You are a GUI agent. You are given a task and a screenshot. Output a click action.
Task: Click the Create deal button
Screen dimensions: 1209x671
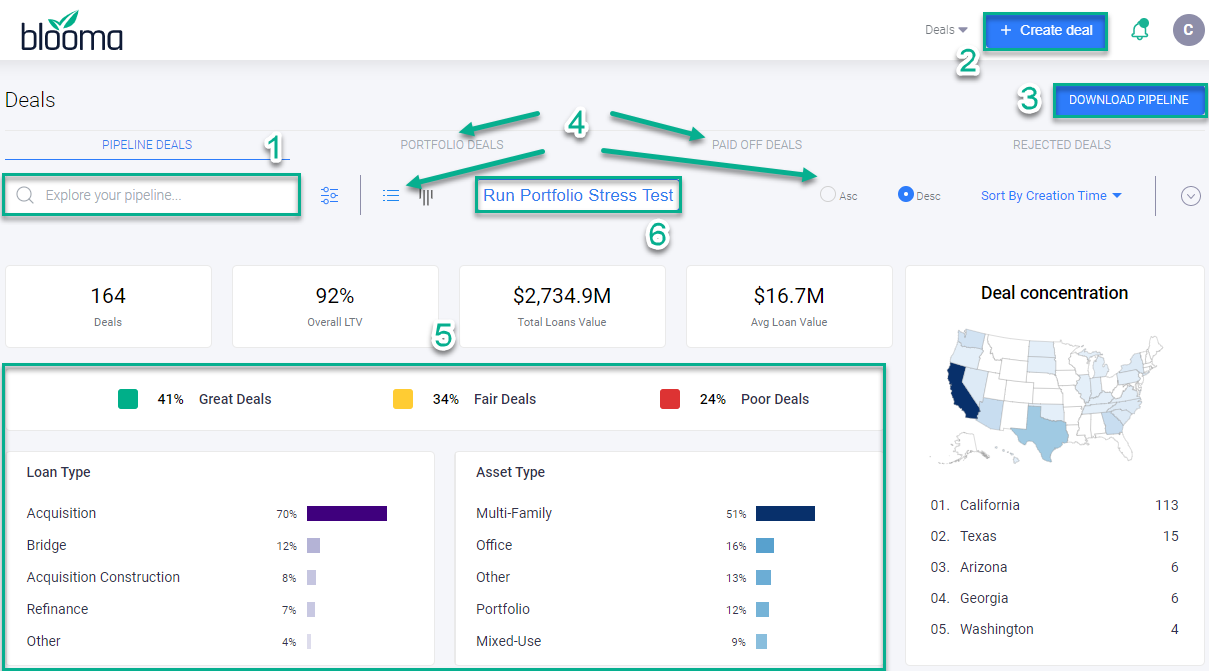pos(1046,31)
